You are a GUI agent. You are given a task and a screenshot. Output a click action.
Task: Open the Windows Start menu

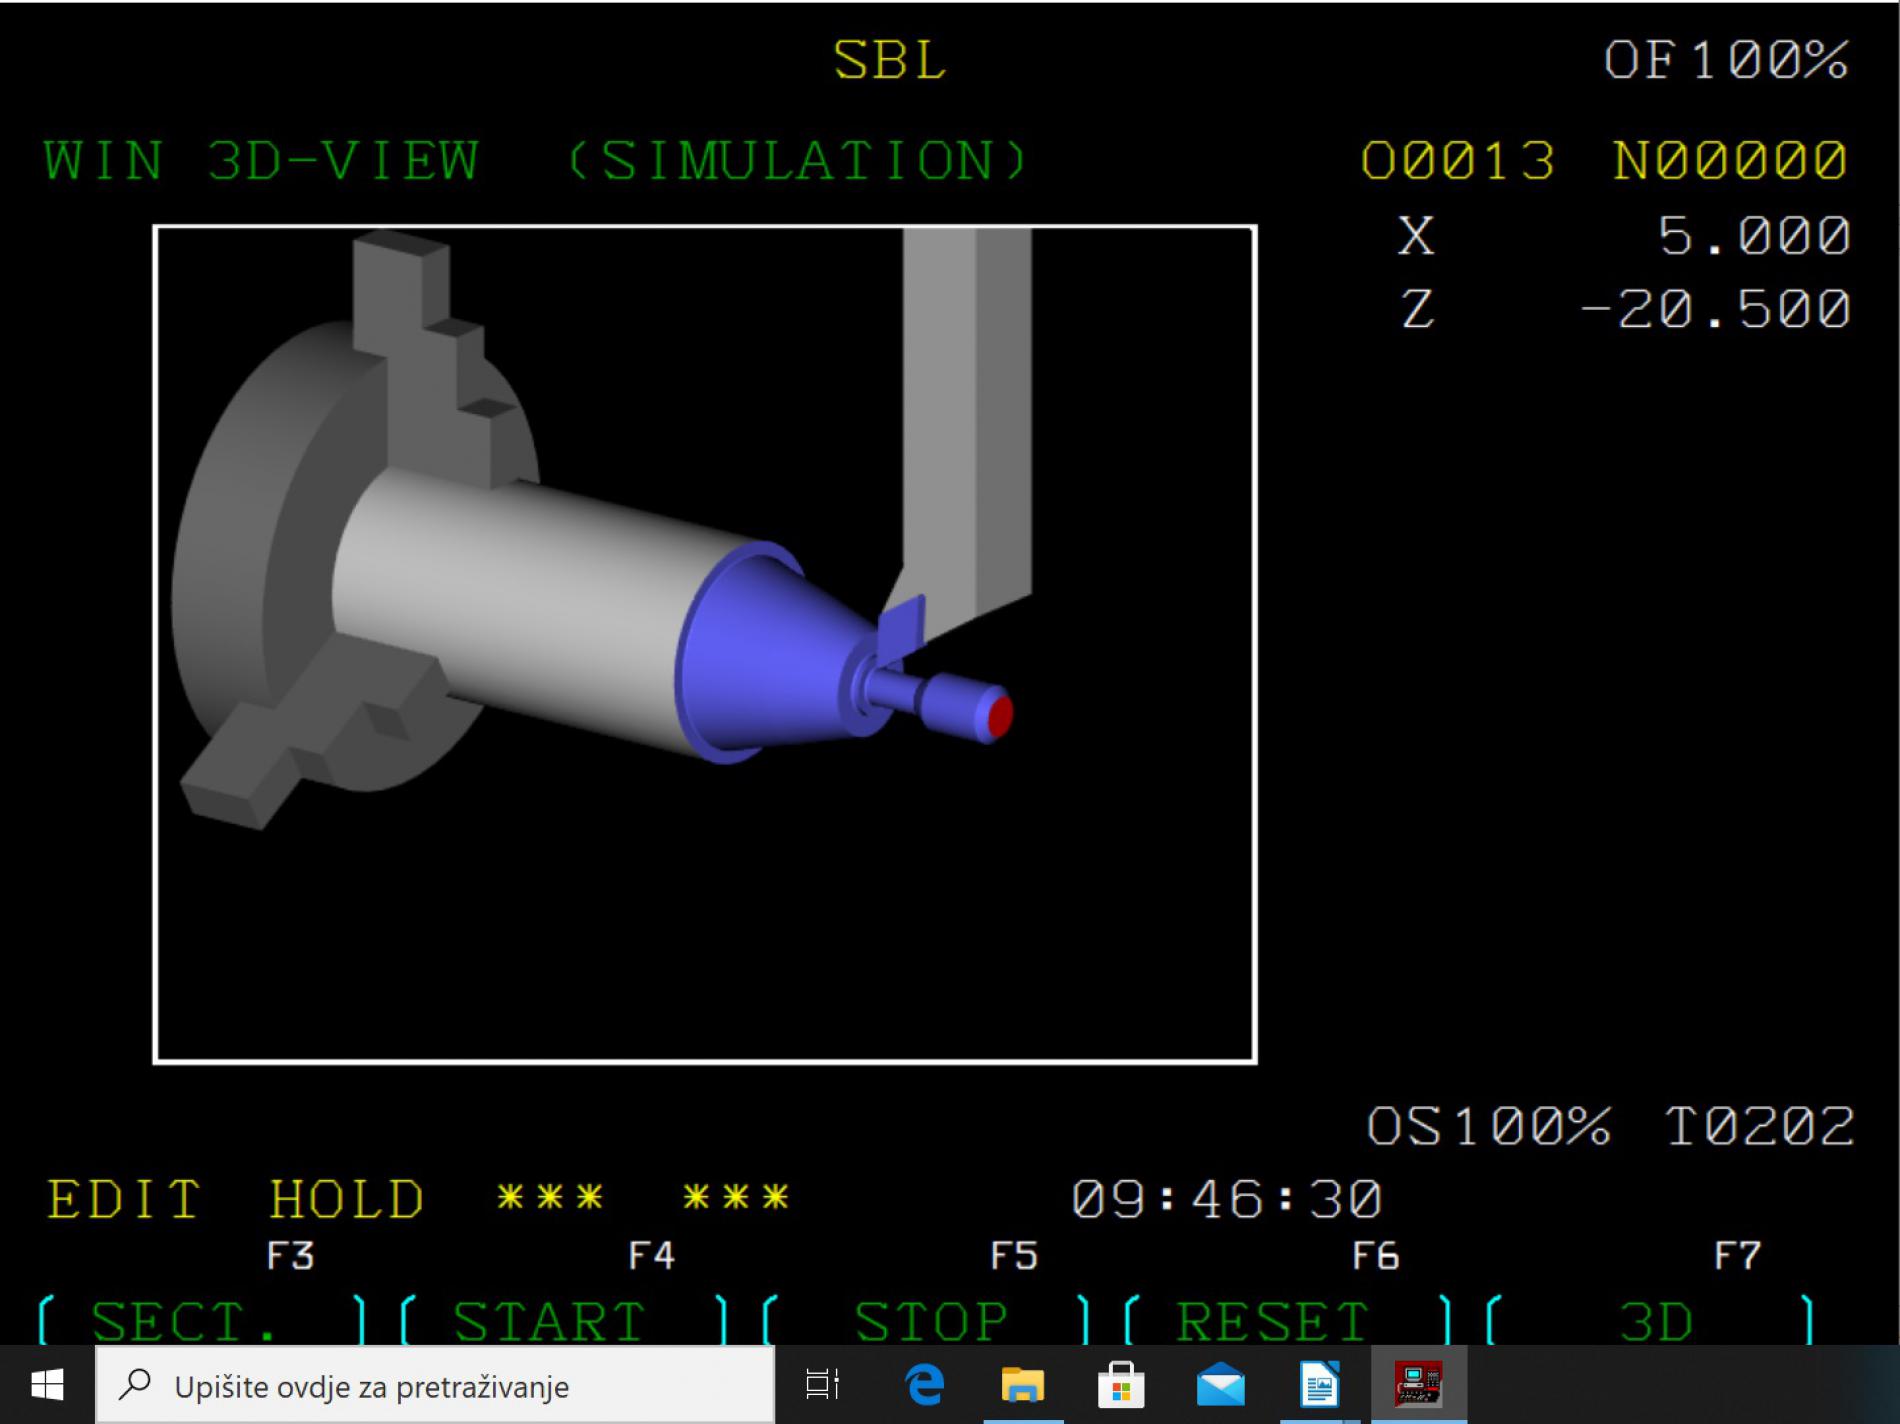coord(47,1386)
